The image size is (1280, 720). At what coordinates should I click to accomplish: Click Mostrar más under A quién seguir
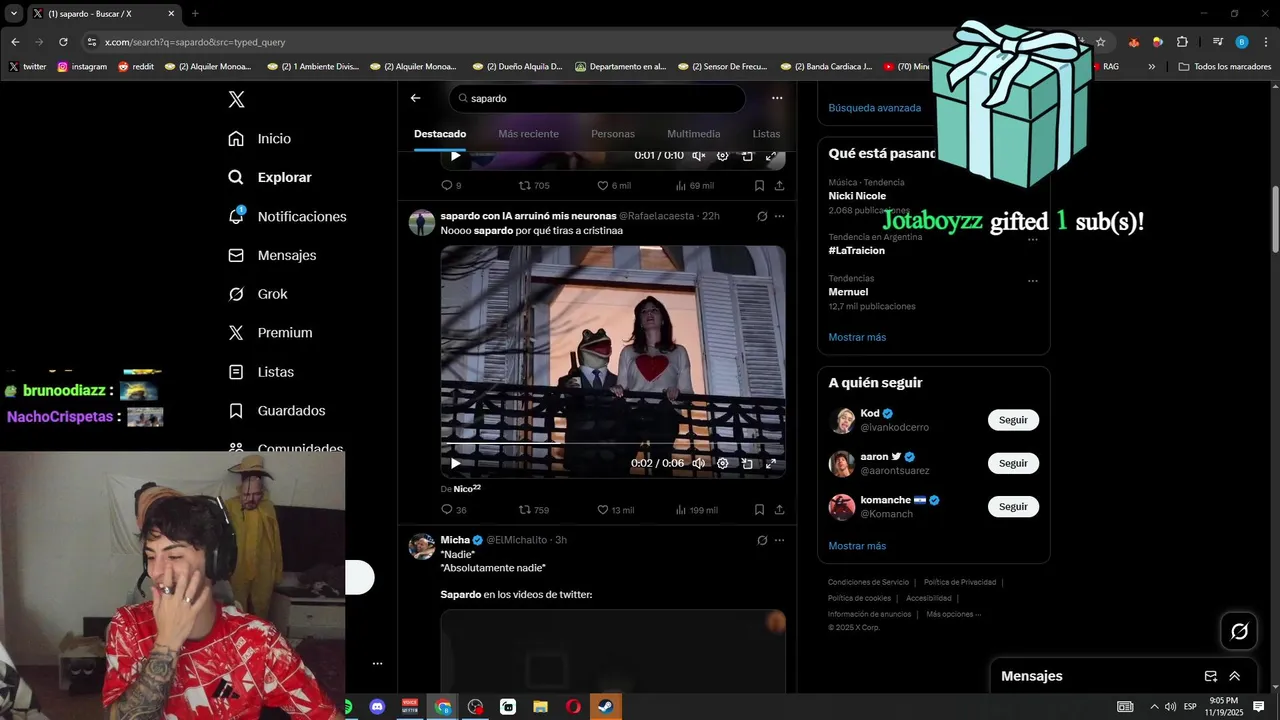(857, 546)
